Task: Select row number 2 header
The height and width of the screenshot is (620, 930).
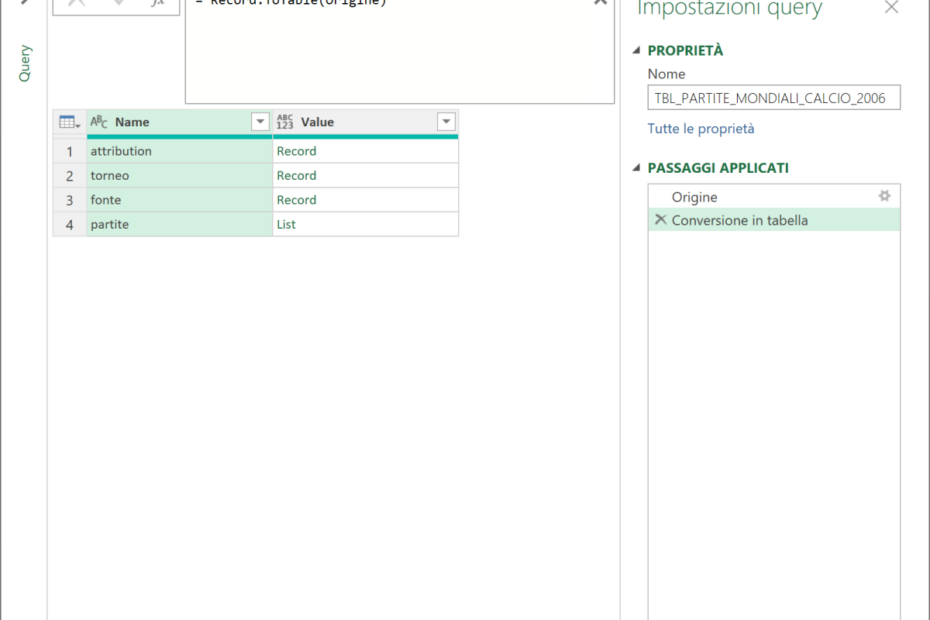Action: pos(69,176)
